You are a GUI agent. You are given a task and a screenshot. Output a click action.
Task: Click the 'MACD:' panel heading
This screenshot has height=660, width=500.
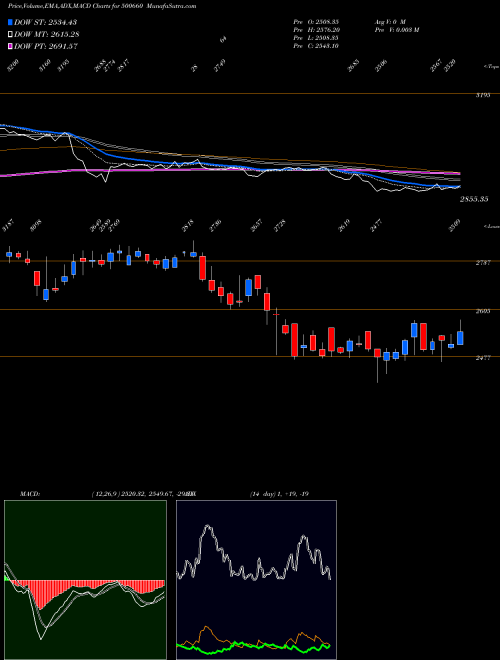[x=30, y=494]
